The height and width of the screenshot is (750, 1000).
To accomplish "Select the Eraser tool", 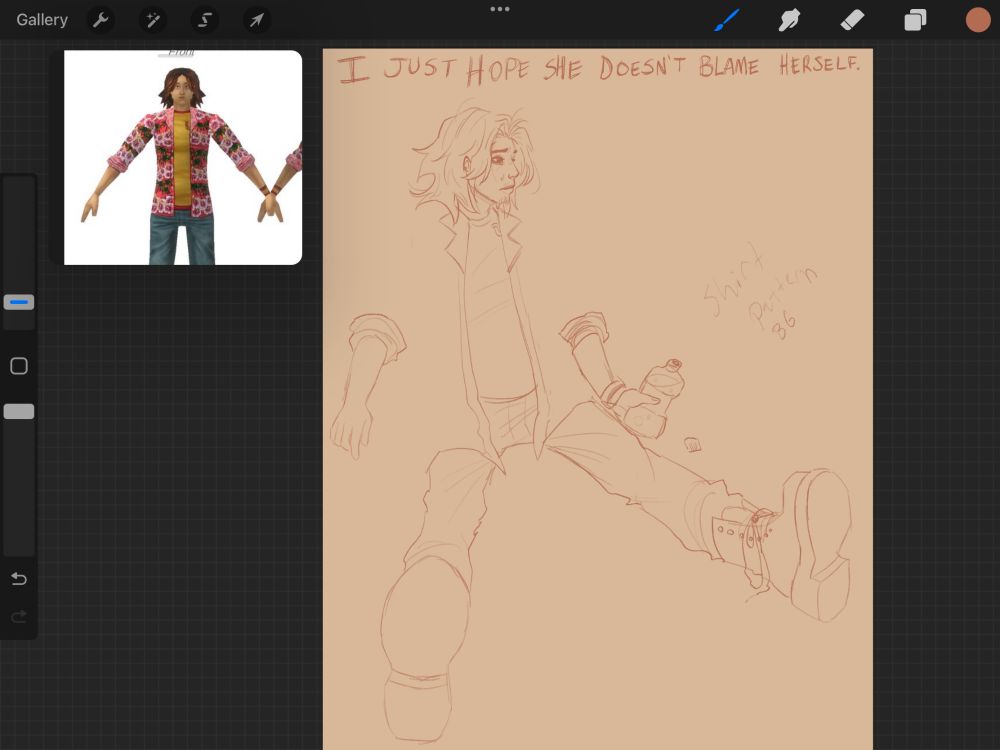I will click(852, 20).
